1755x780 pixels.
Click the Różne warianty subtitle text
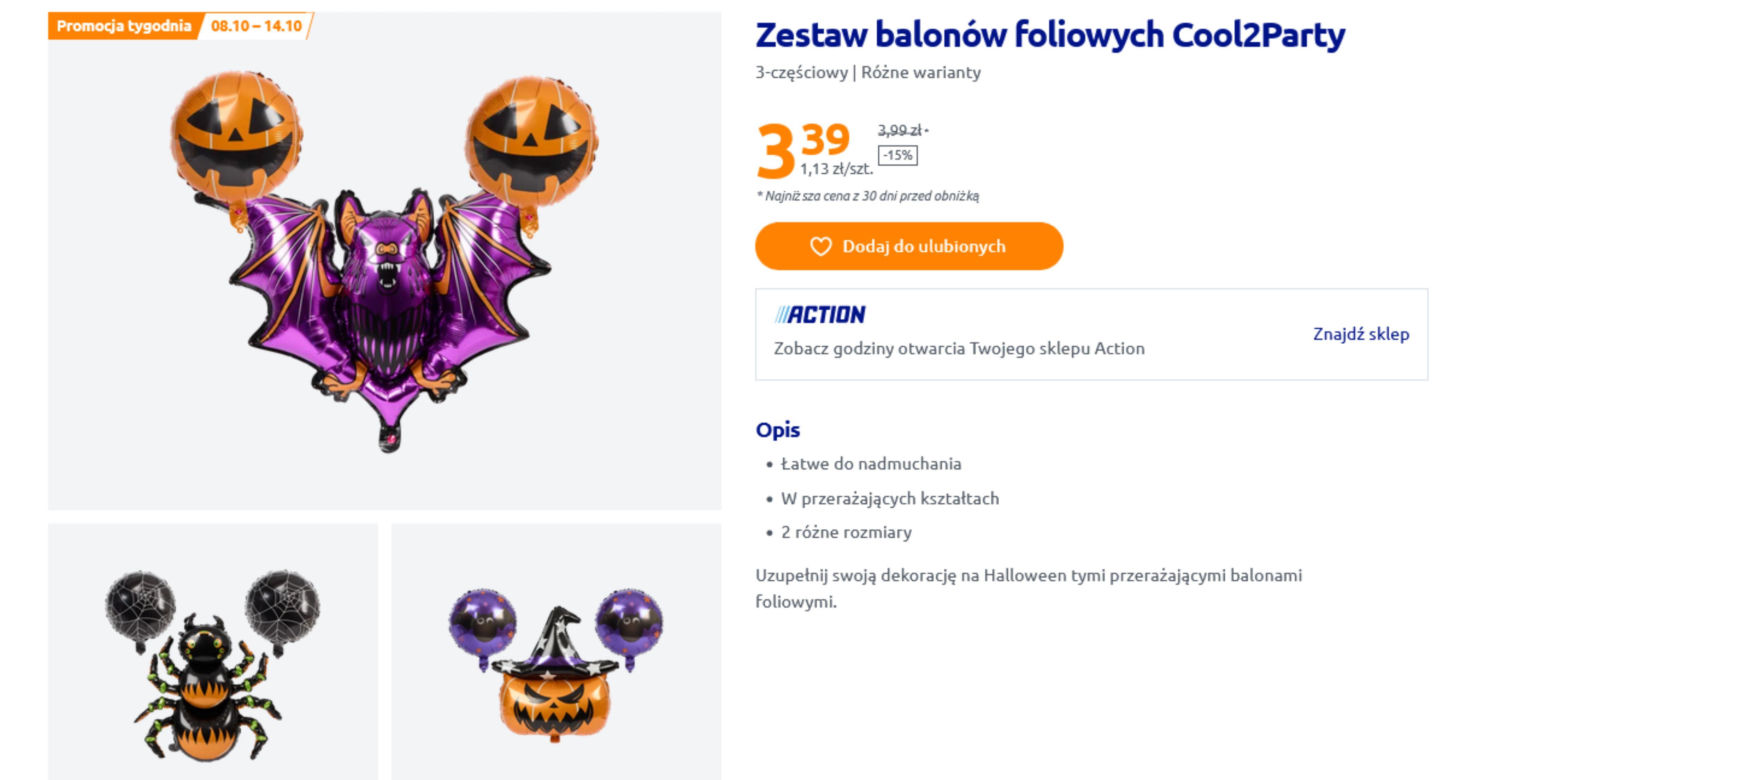tap(921, 73)
